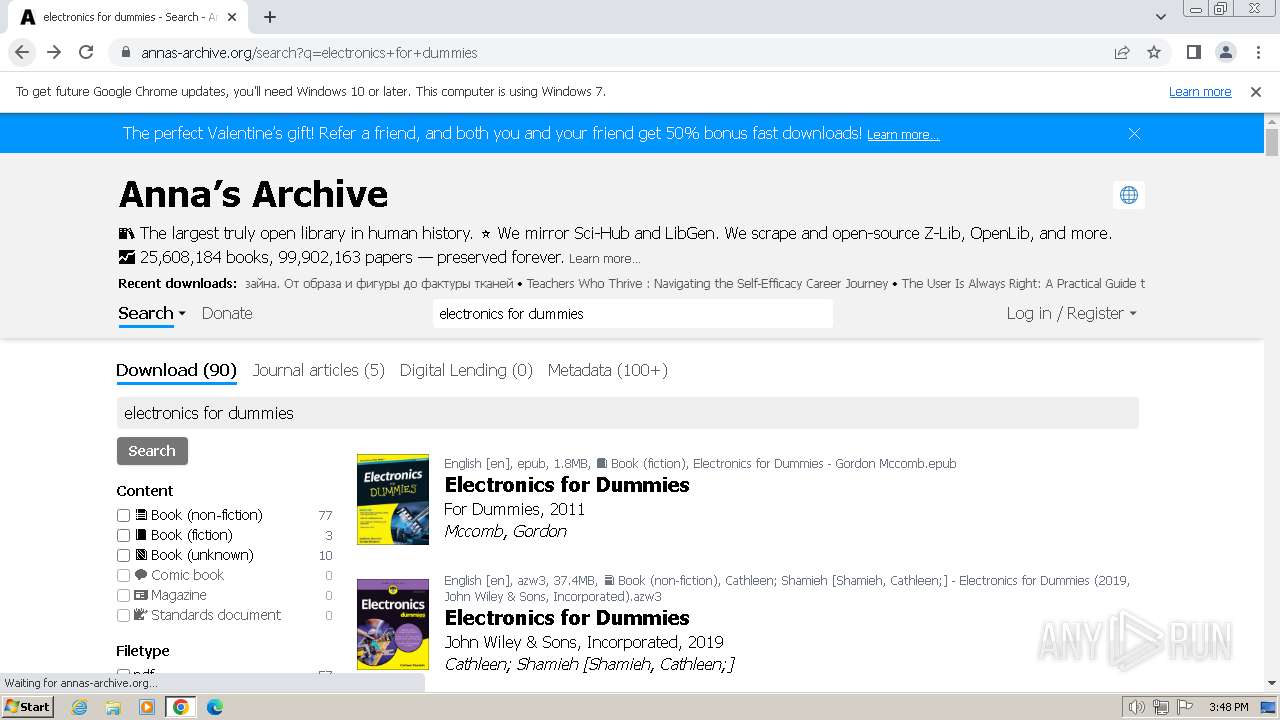Viewport: 1280px width, 720px height.
Task: Switch to Digital Lending (0) tab
Action: (466, 370)
